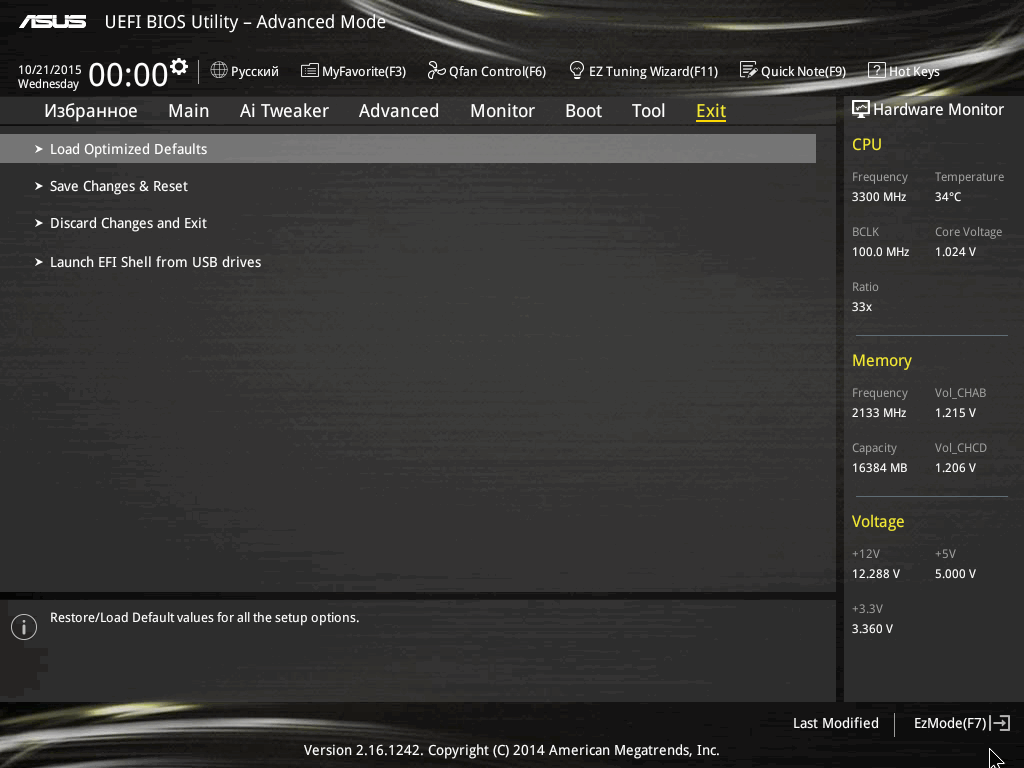Click the info circle icon in help area
This screenshot has width=1024, height=768.
(x=24, y=627)
